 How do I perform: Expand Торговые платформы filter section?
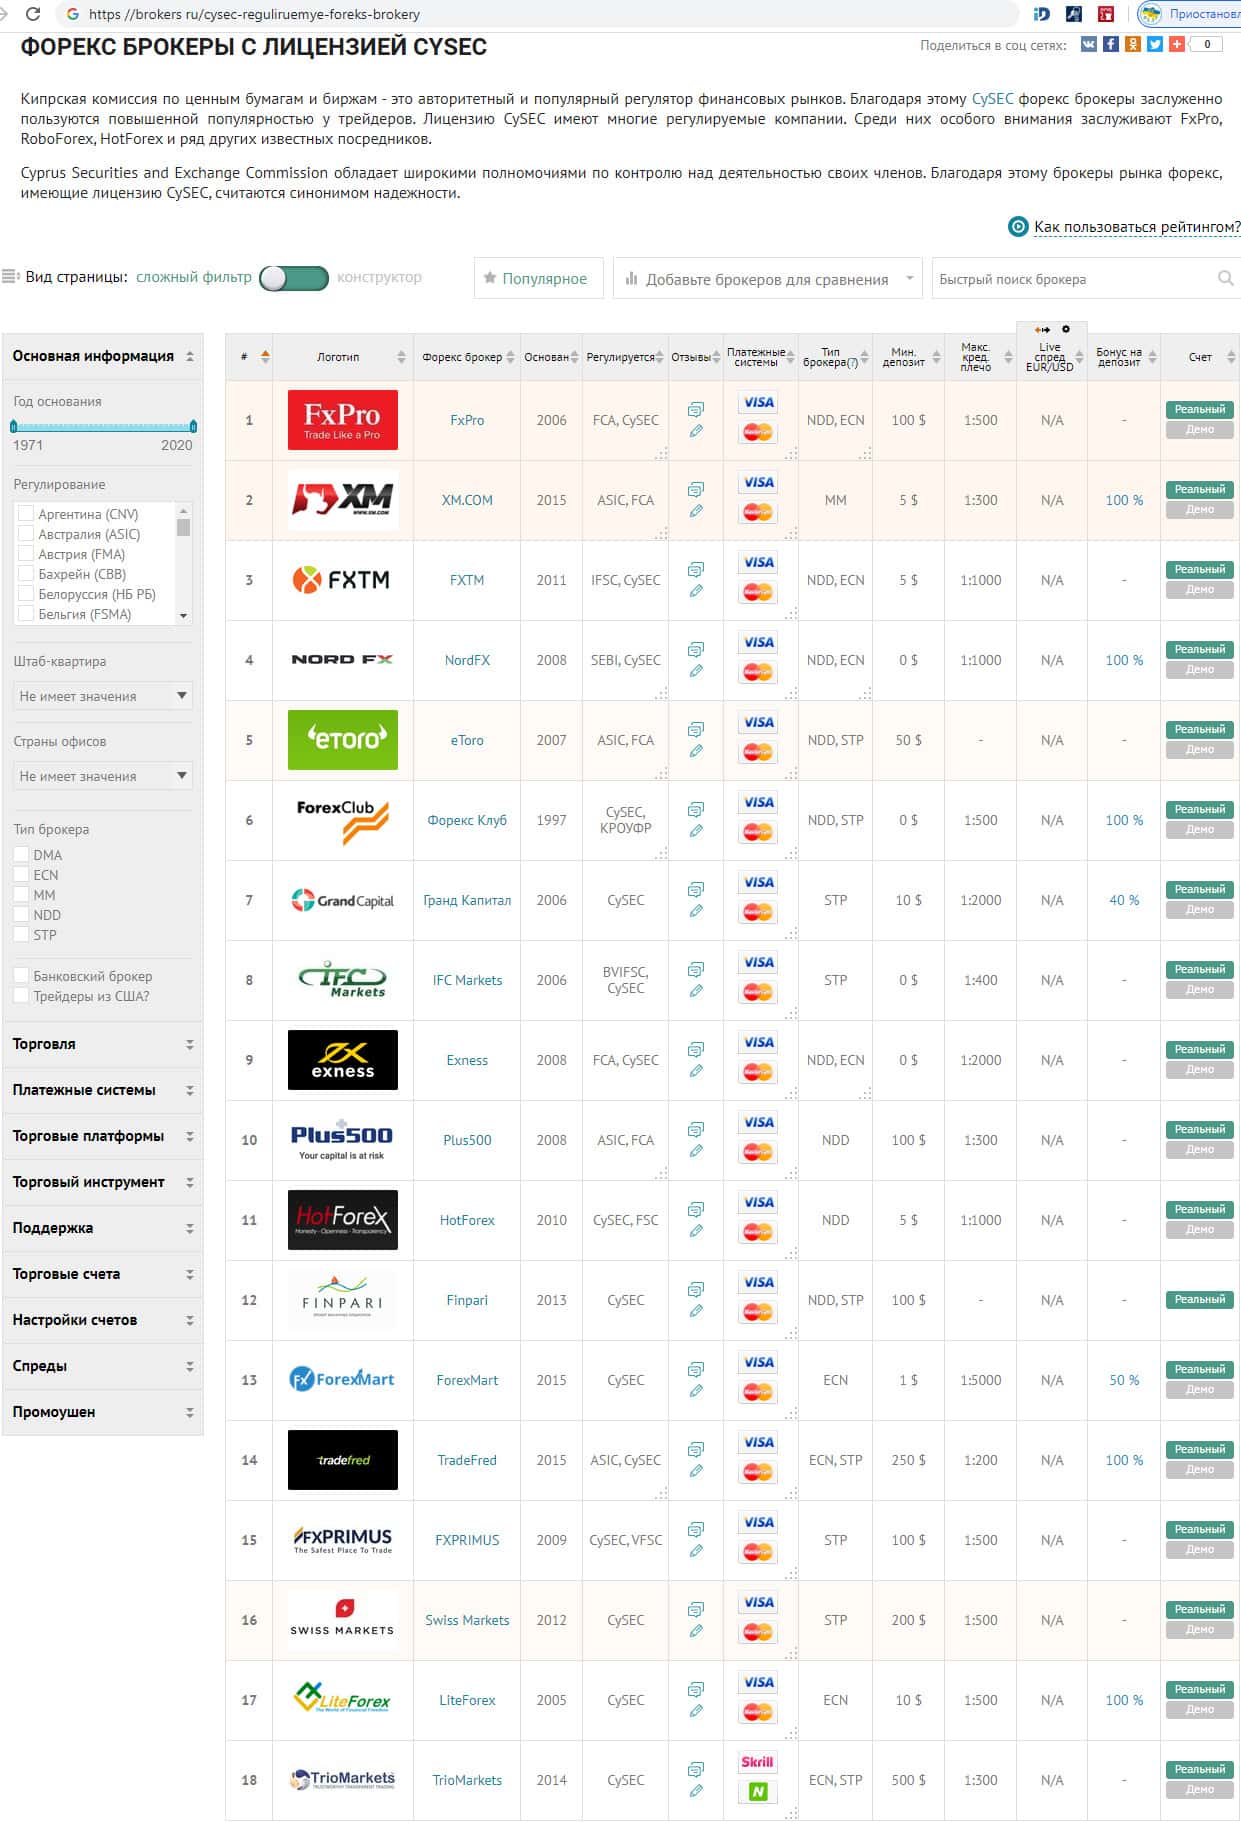click(103, 1136)
